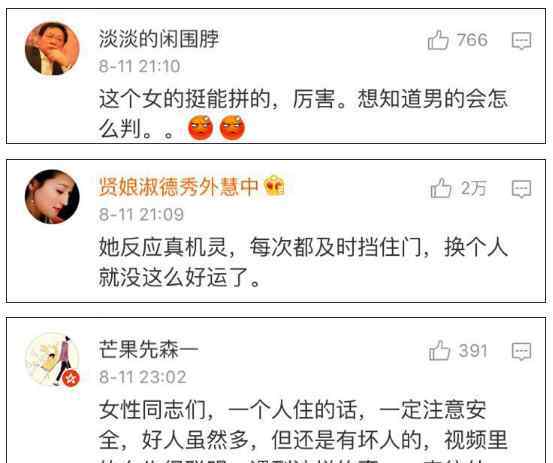Reply to 芒果先森一's comment
The image size is (553, 463).
pos(522,351)
